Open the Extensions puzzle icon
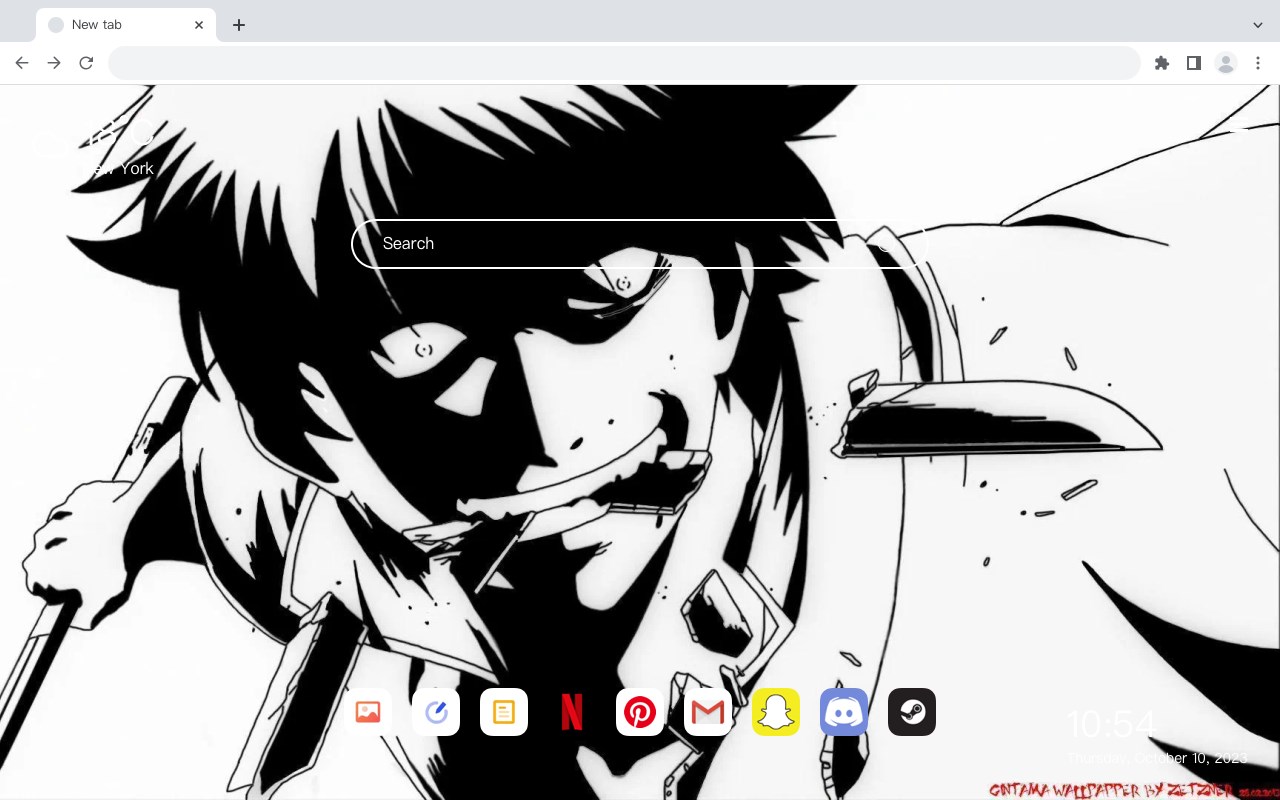Viewport: 1280px width, 800px height. 1161,63
